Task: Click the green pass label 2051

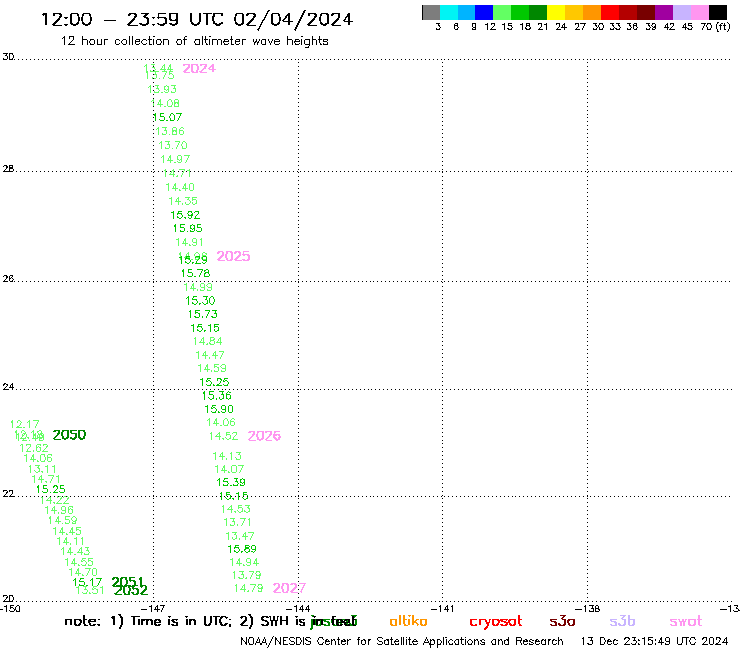Action: pos(128,582)
